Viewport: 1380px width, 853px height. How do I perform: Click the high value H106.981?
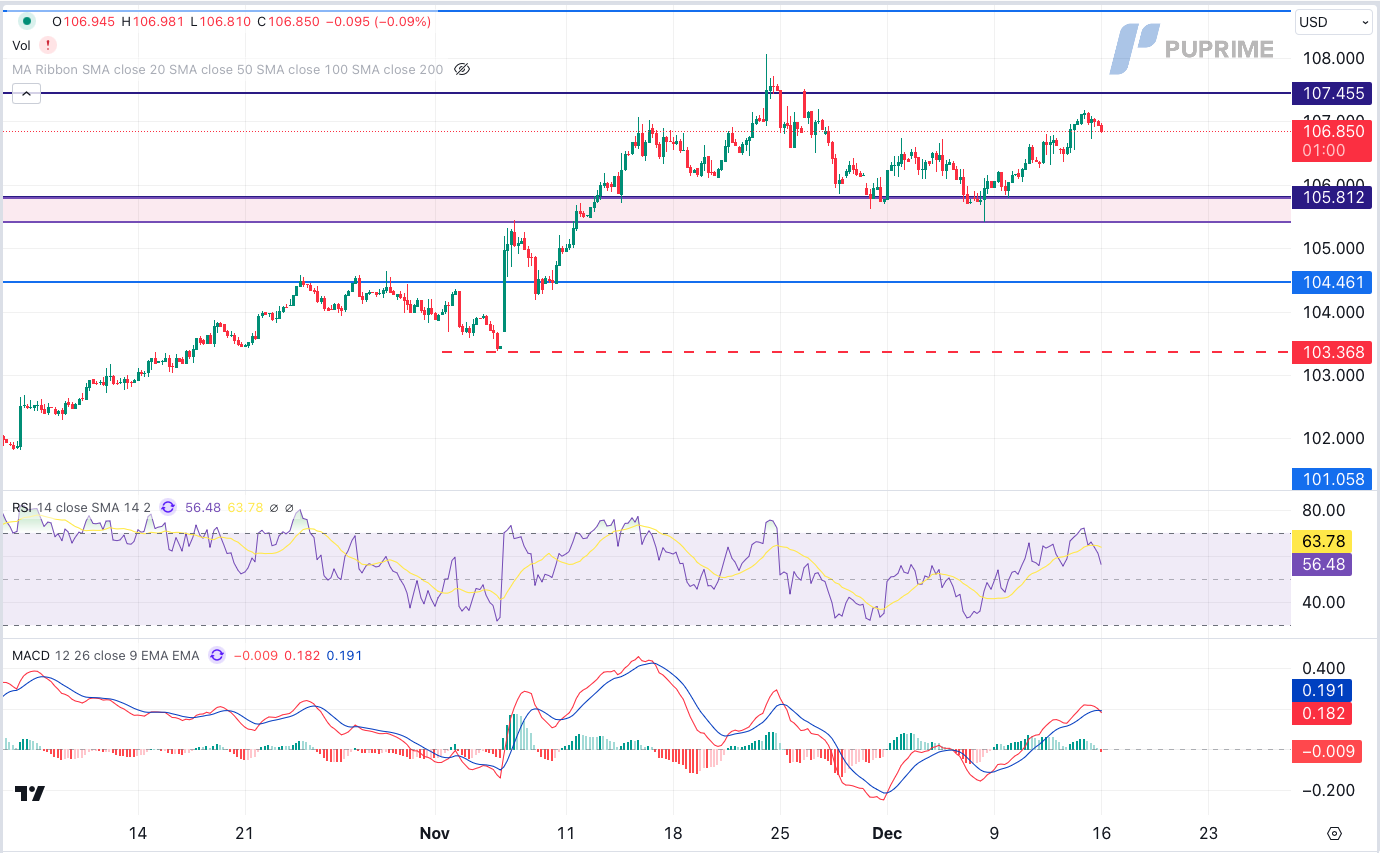[x=152, y=21]
